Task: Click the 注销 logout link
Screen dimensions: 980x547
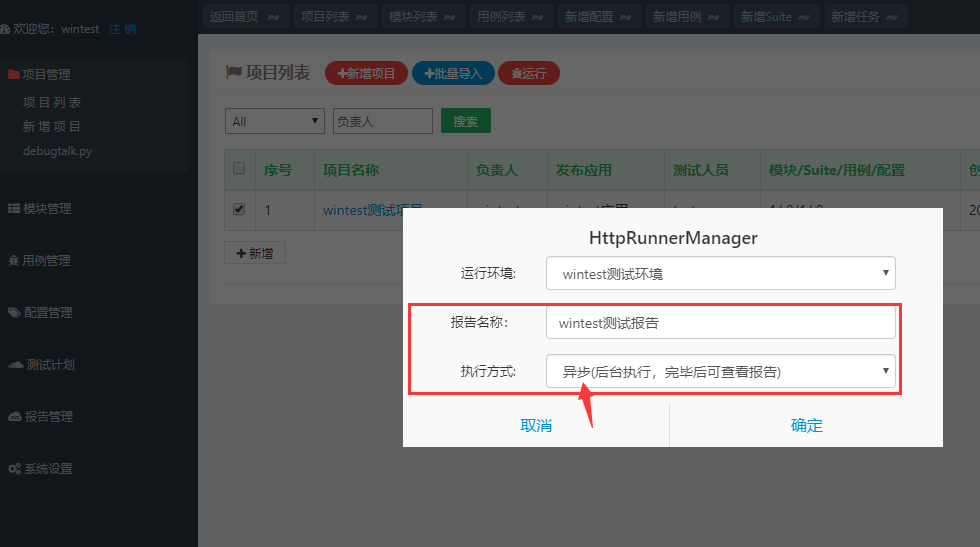Action: click(x=123, y=29)
